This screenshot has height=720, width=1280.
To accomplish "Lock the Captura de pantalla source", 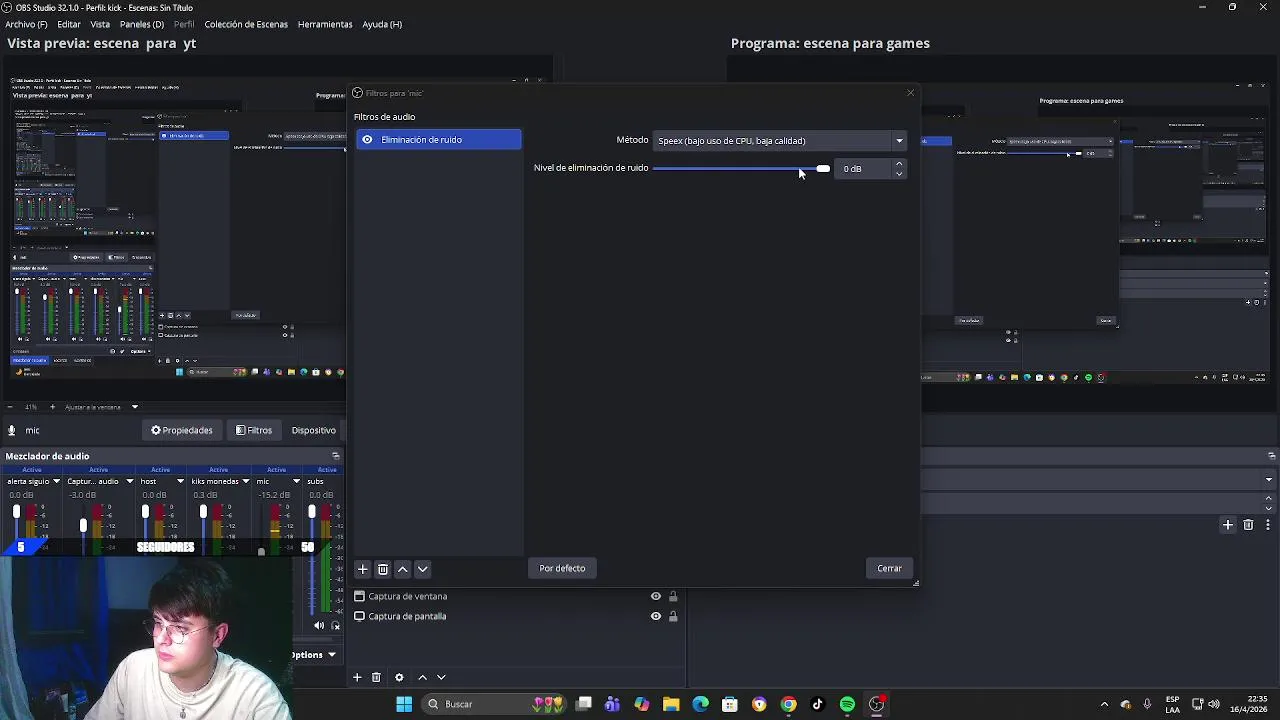I will (x=673, y=616).
